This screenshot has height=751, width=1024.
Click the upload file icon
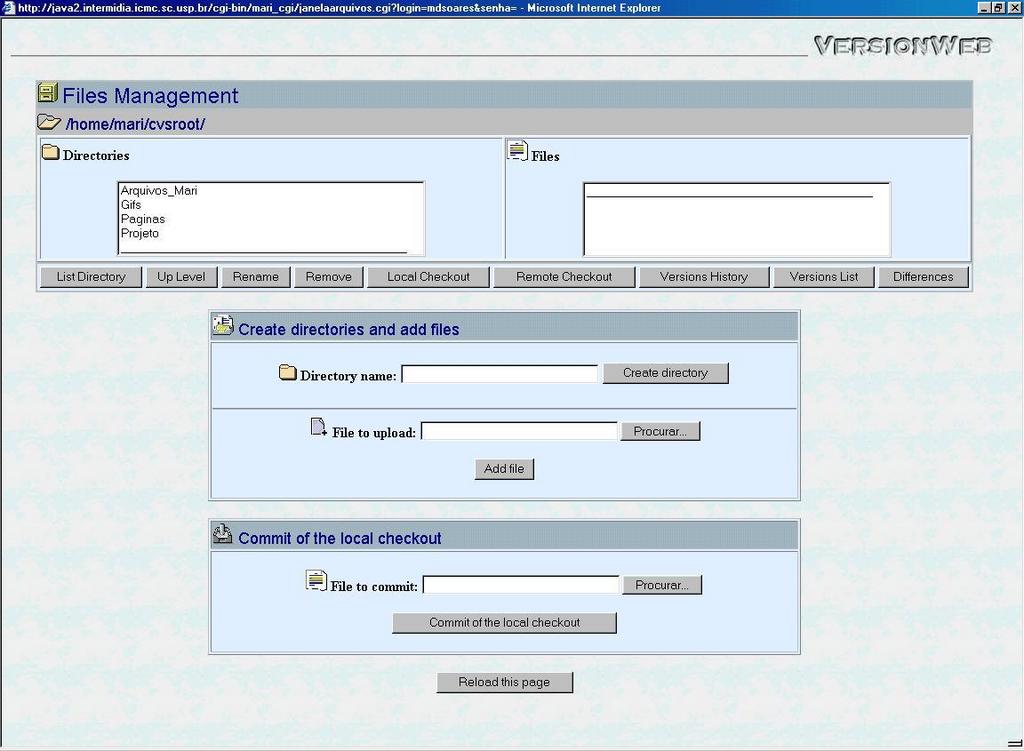(319, 428)
